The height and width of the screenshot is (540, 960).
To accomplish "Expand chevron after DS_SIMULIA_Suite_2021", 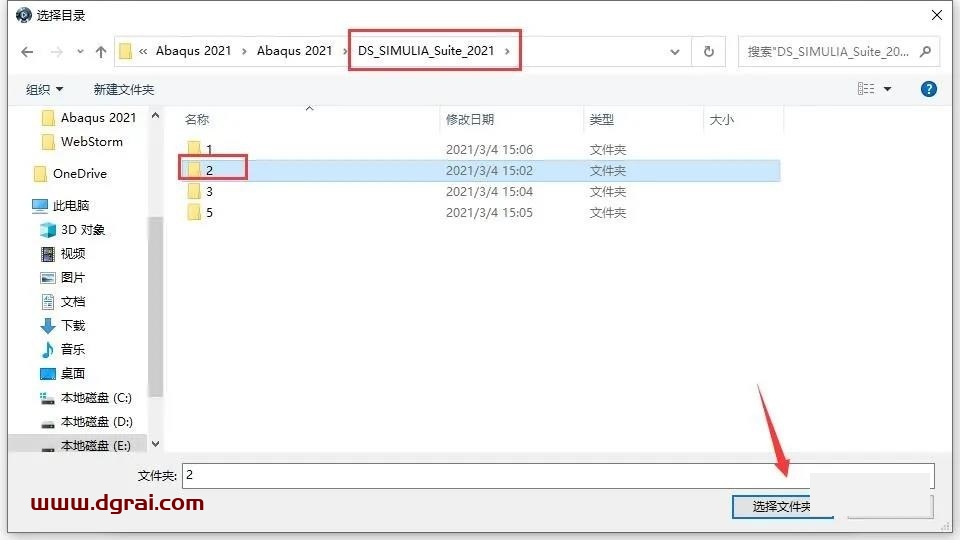I will point(507,51).
